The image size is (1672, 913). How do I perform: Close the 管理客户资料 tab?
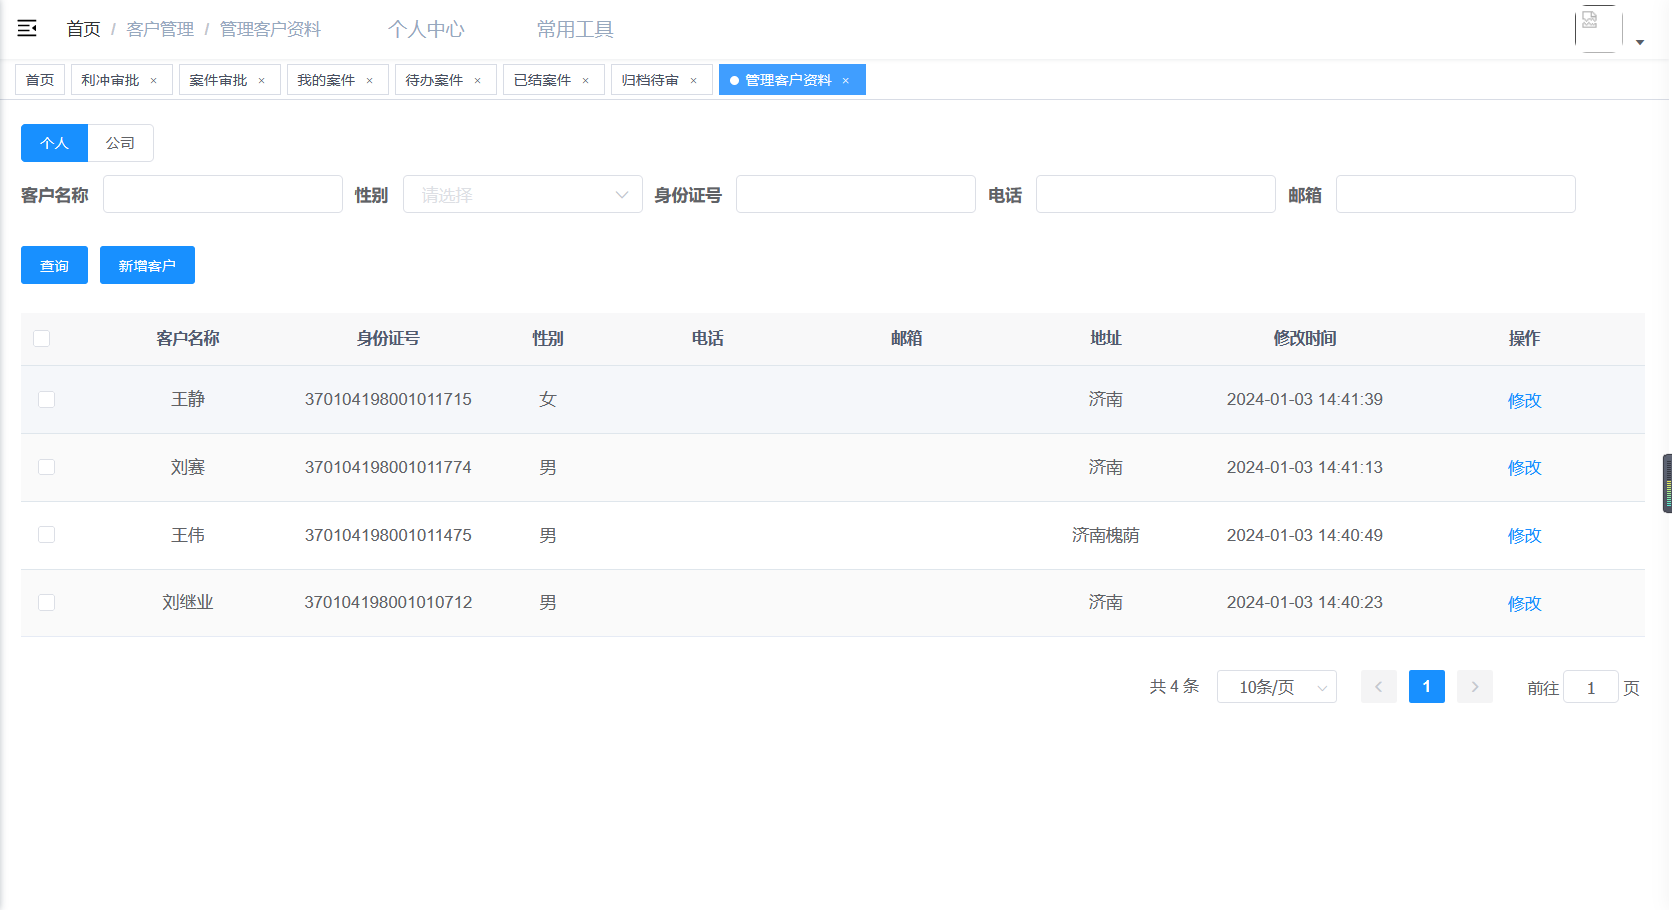846,81
